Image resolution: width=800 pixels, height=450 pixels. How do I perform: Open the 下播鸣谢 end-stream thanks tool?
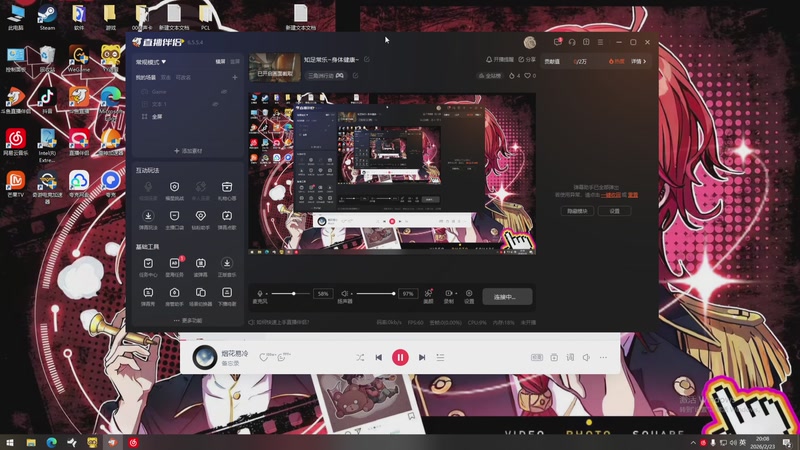coord(227,296)
